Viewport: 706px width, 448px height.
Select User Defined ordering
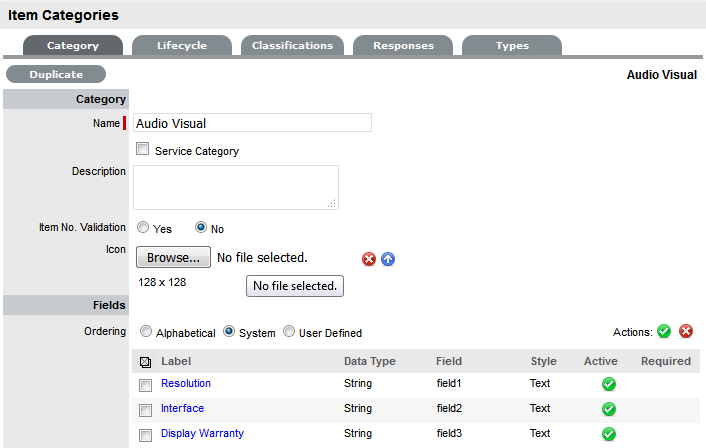pos(290,332)
